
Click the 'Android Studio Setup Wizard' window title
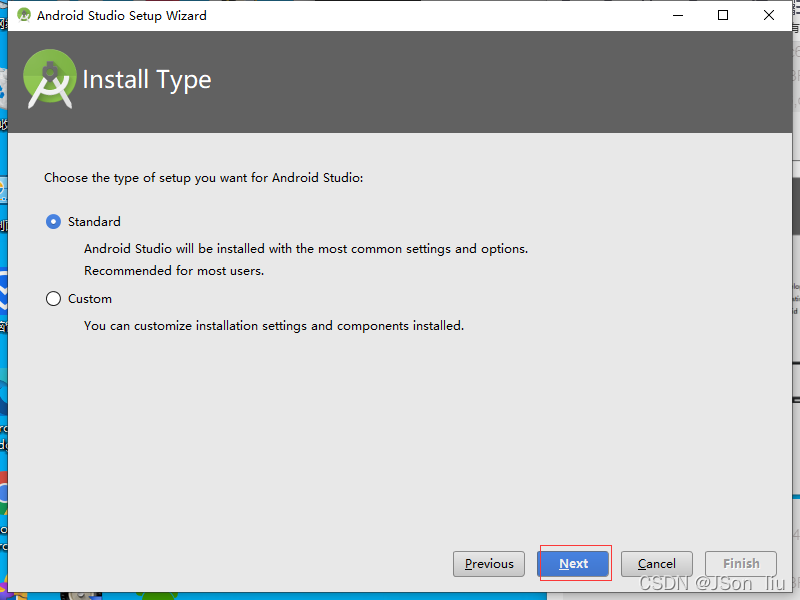122,16
